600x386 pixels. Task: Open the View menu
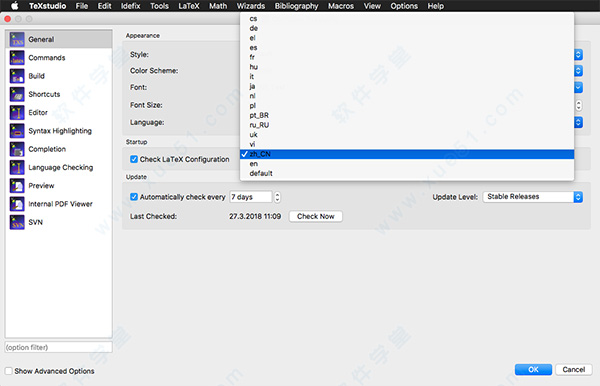pyautogui.click(x=372, y=6)
